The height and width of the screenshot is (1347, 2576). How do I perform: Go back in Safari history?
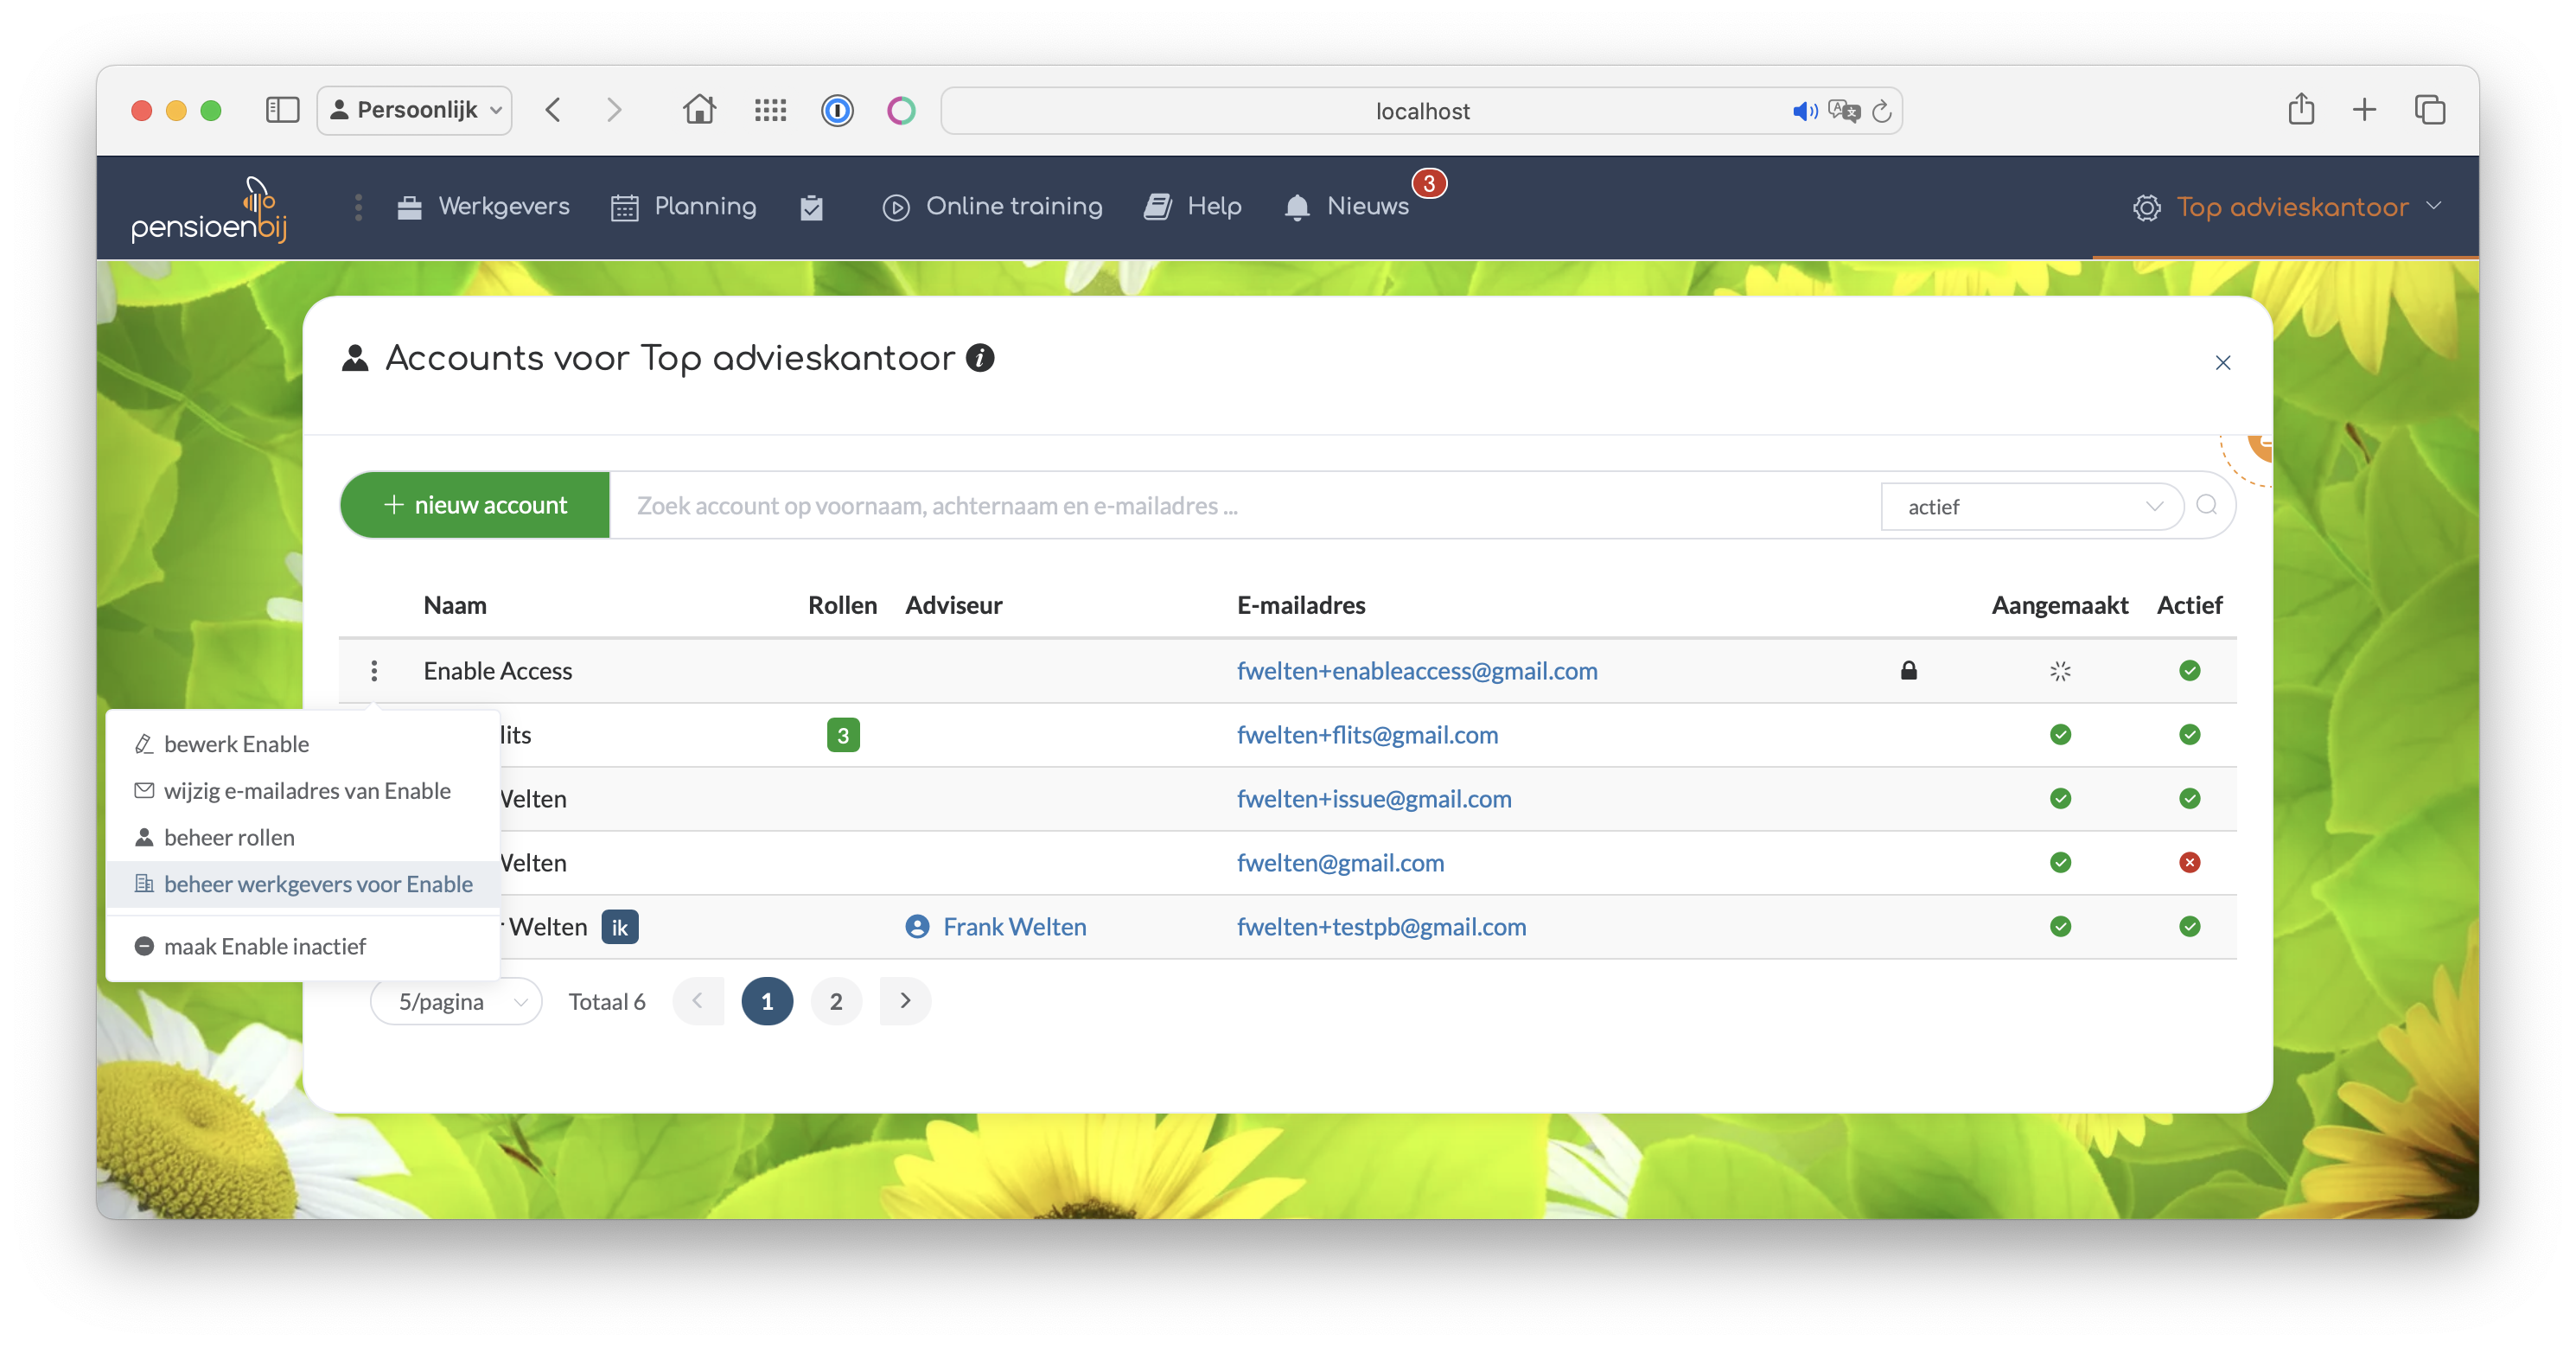pyautogui.click(x=553, y=109)
